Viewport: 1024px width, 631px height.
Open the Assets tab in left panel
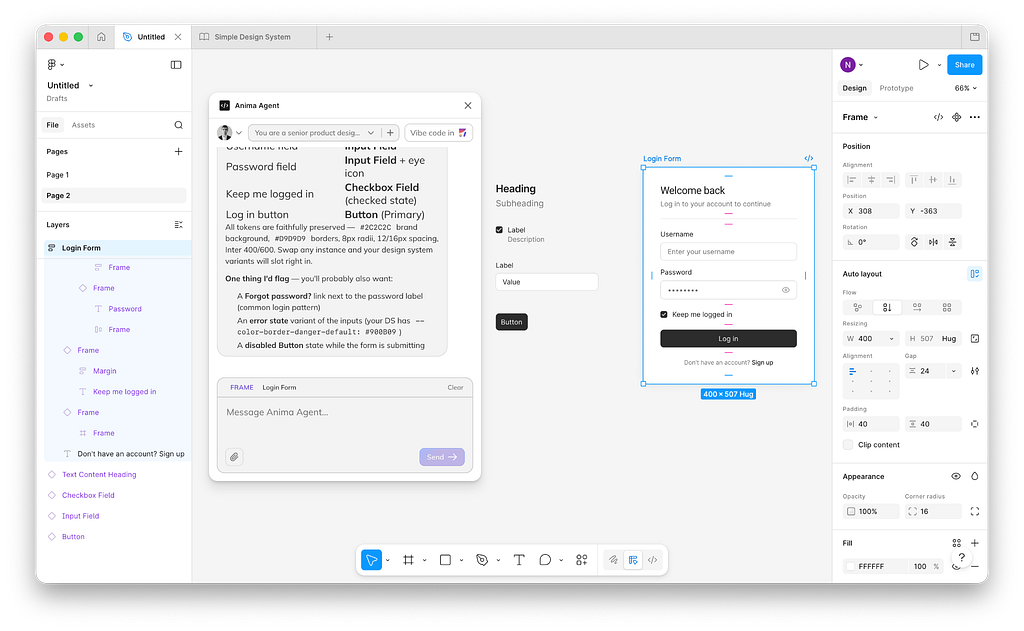tap(83, 125)
